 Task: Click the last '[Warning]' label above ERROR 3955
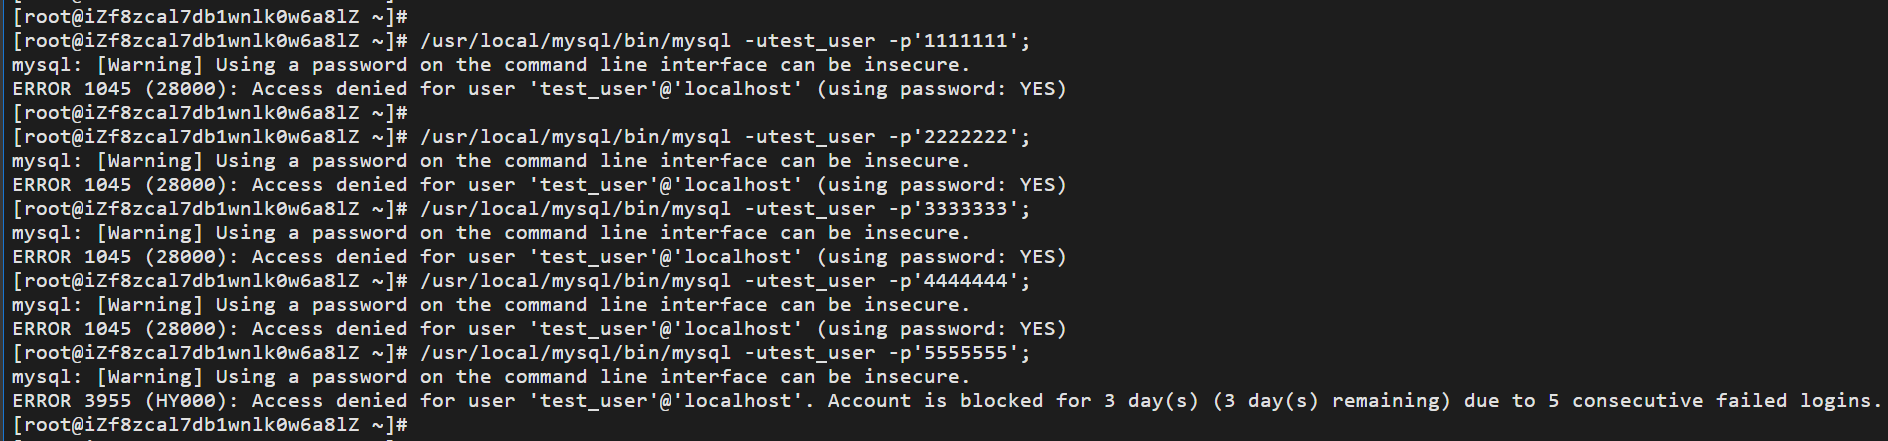pos(150,377)
